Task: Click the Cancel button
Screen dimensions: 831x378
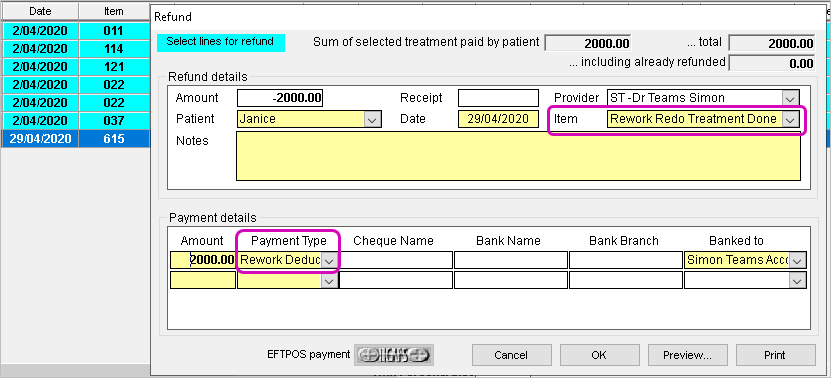Action: (x=511, y=355)
